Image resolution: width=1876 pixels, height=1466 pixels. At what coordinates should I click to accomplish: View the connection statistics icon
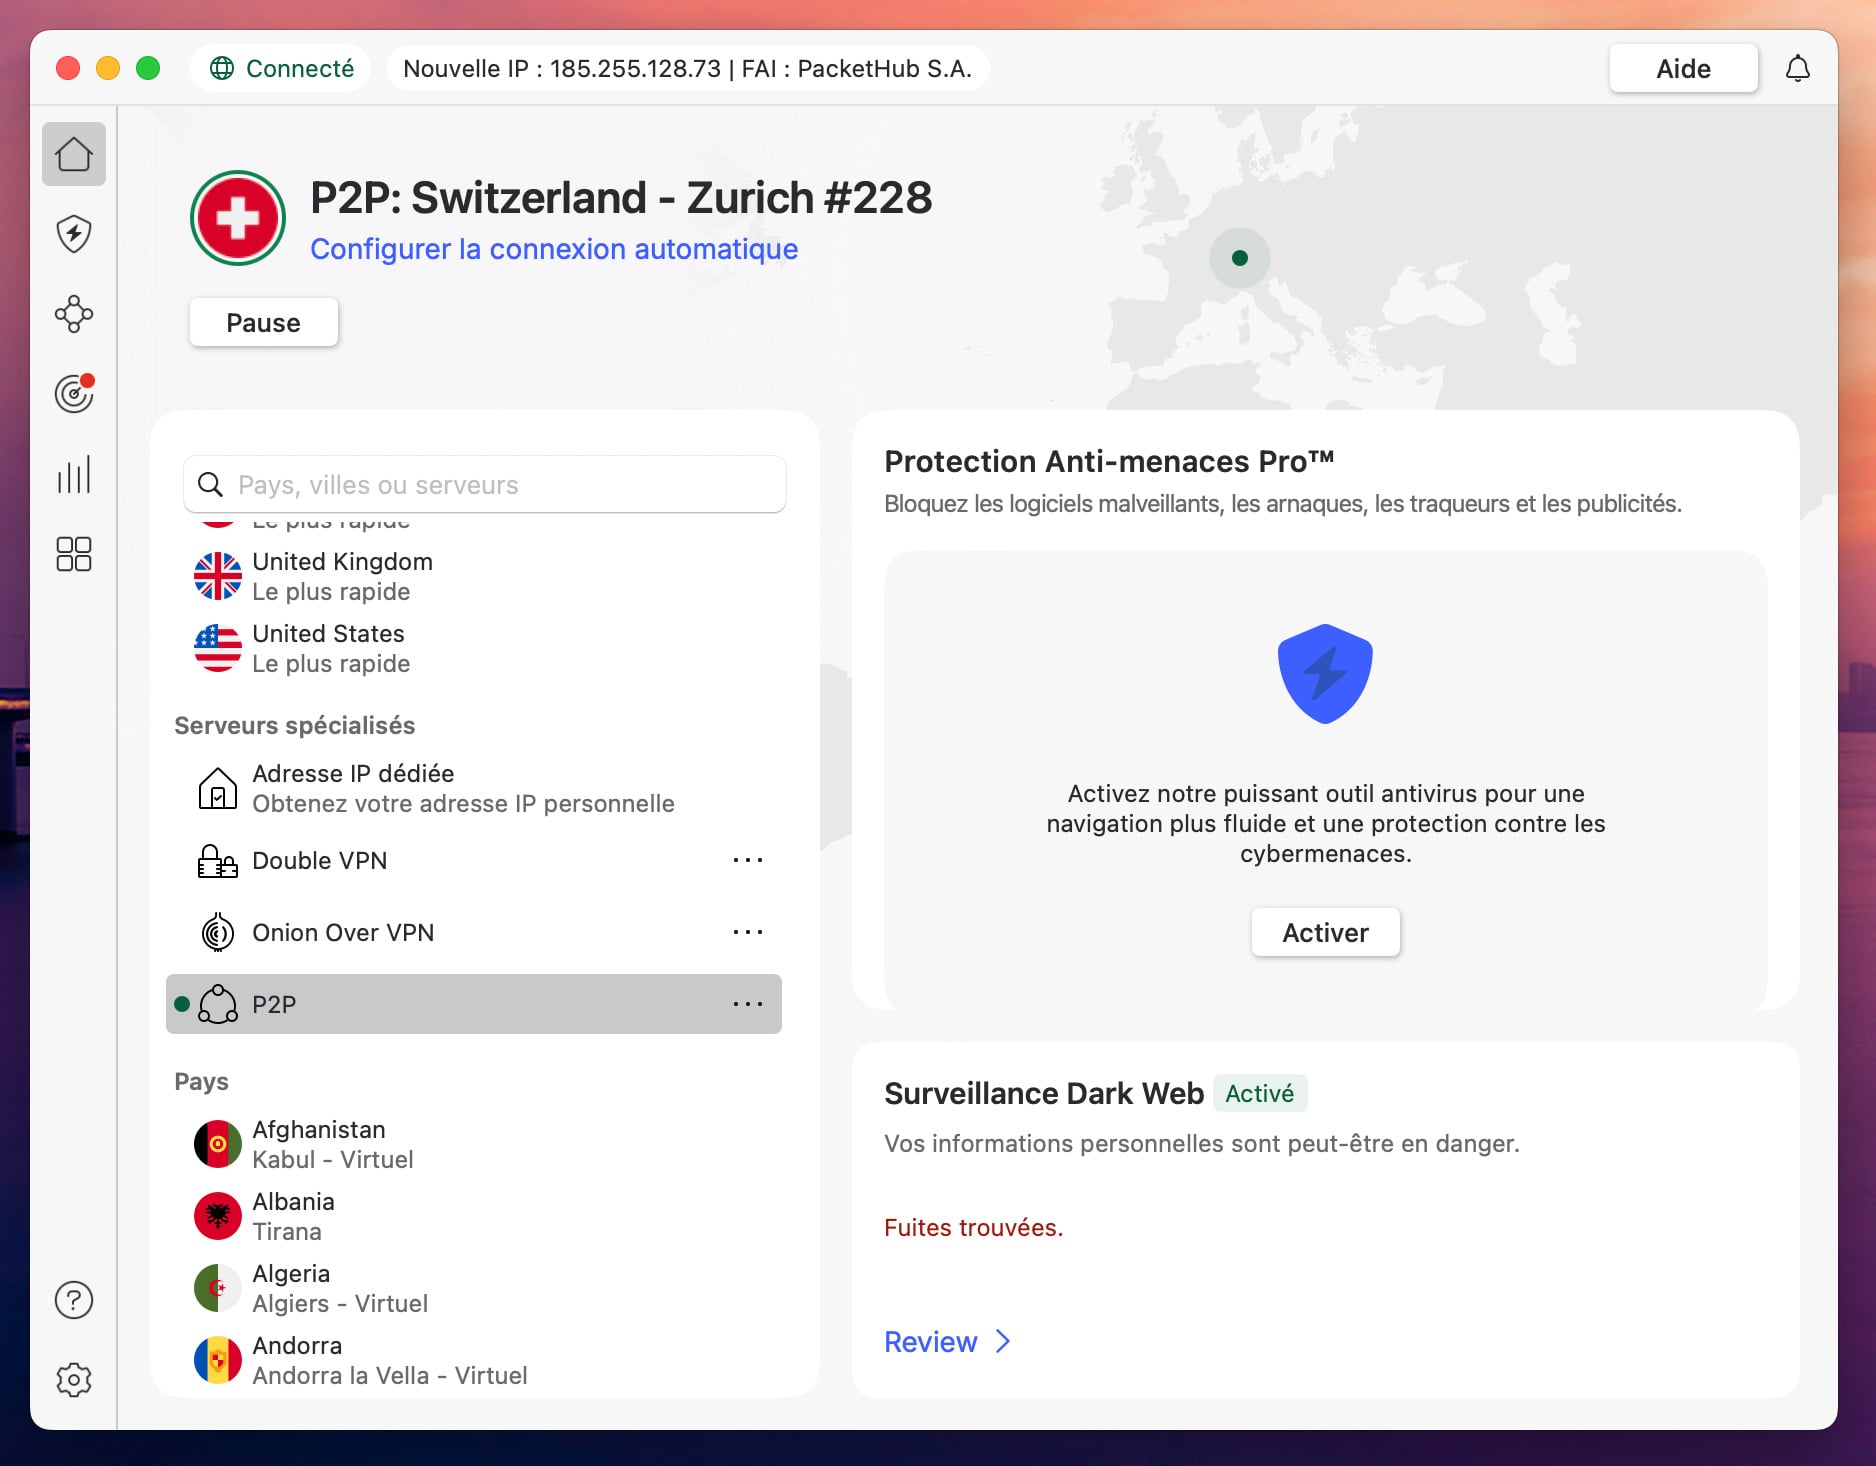click(x=73, y=474)
